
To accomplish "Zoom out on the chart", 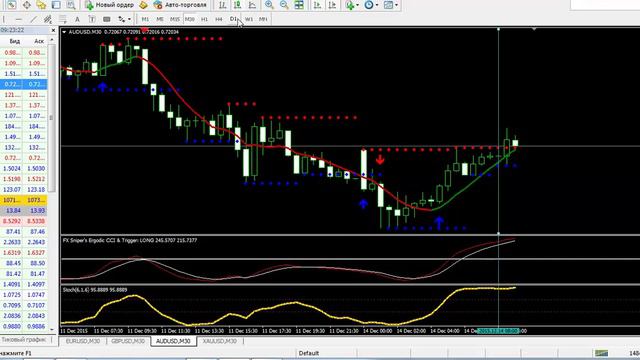I will [x=284, y=5].
